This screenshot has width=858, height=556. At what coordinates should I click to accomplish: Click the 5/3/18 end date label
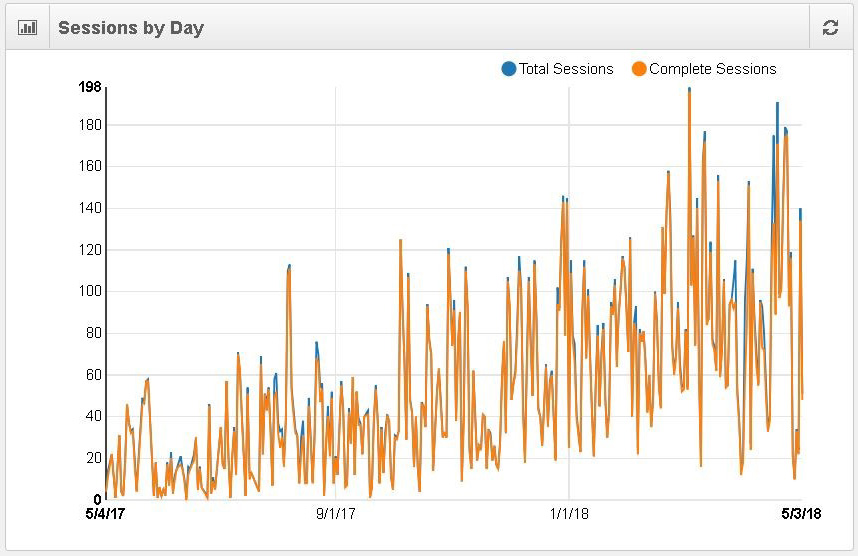click(801, 513)
